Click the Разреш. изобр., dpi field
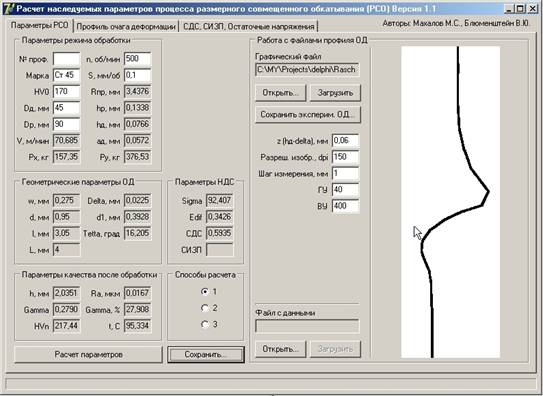This screenshot has width=543, height=396. tap(345, 157)
